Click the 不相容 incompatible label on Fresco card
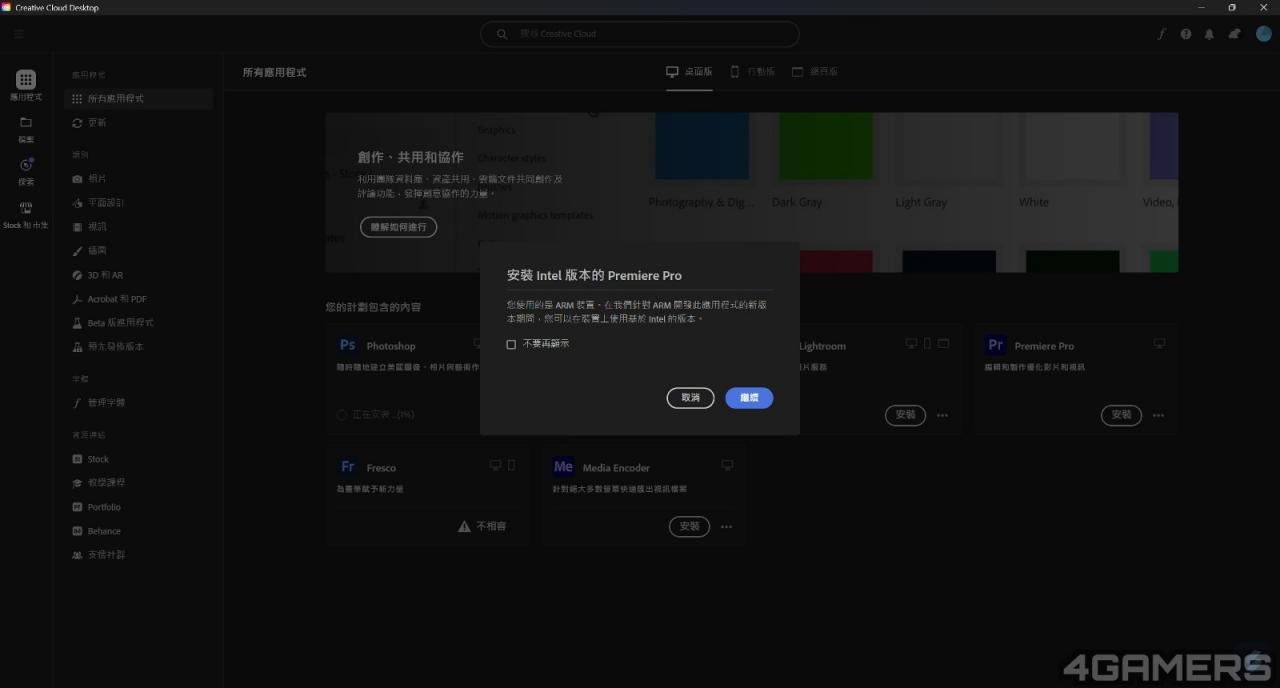 491,526
